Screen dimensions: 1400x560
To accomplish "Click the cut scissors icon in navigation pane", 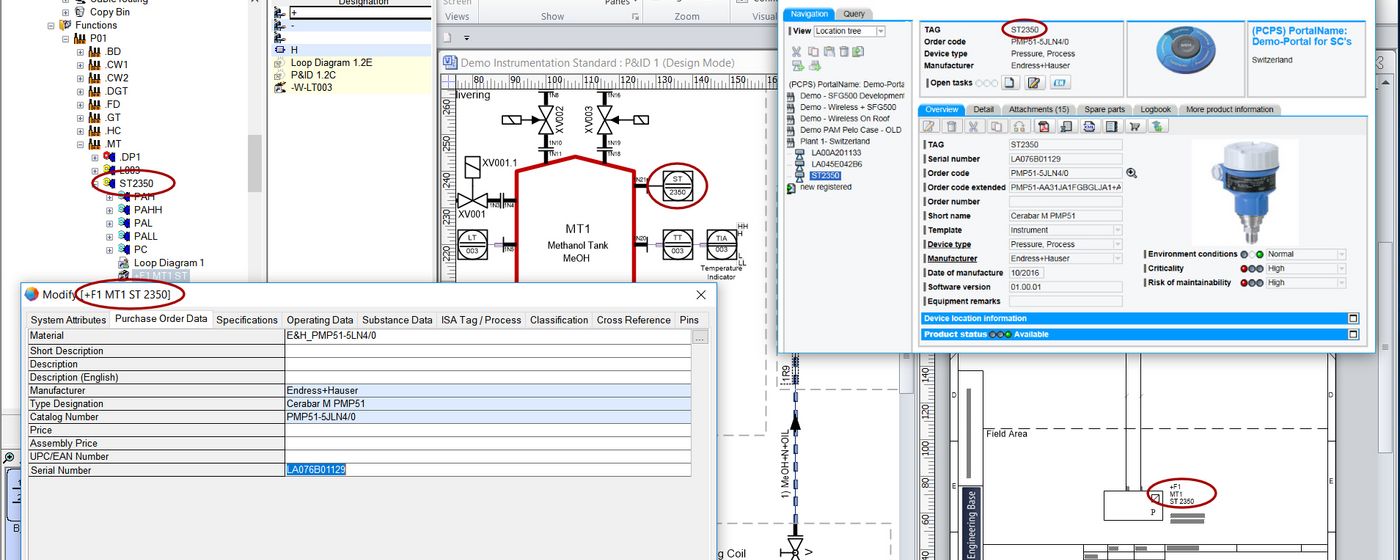I will tap(796, 51).
